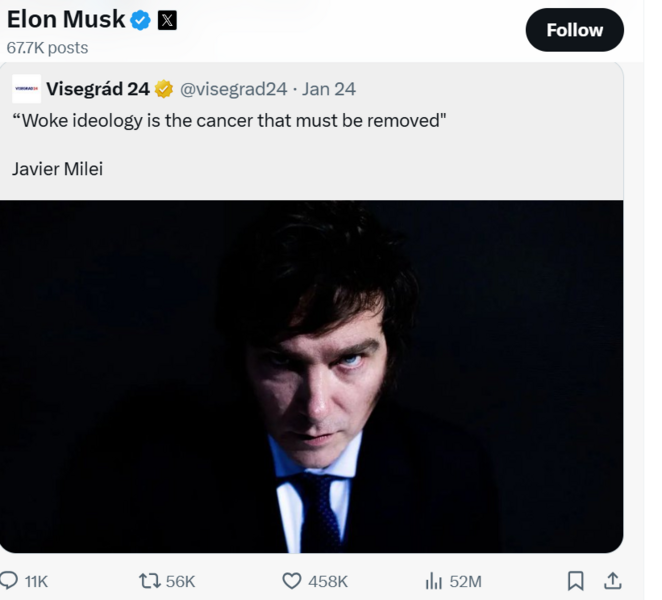Click the Jan 24 post date

(329, 89)
